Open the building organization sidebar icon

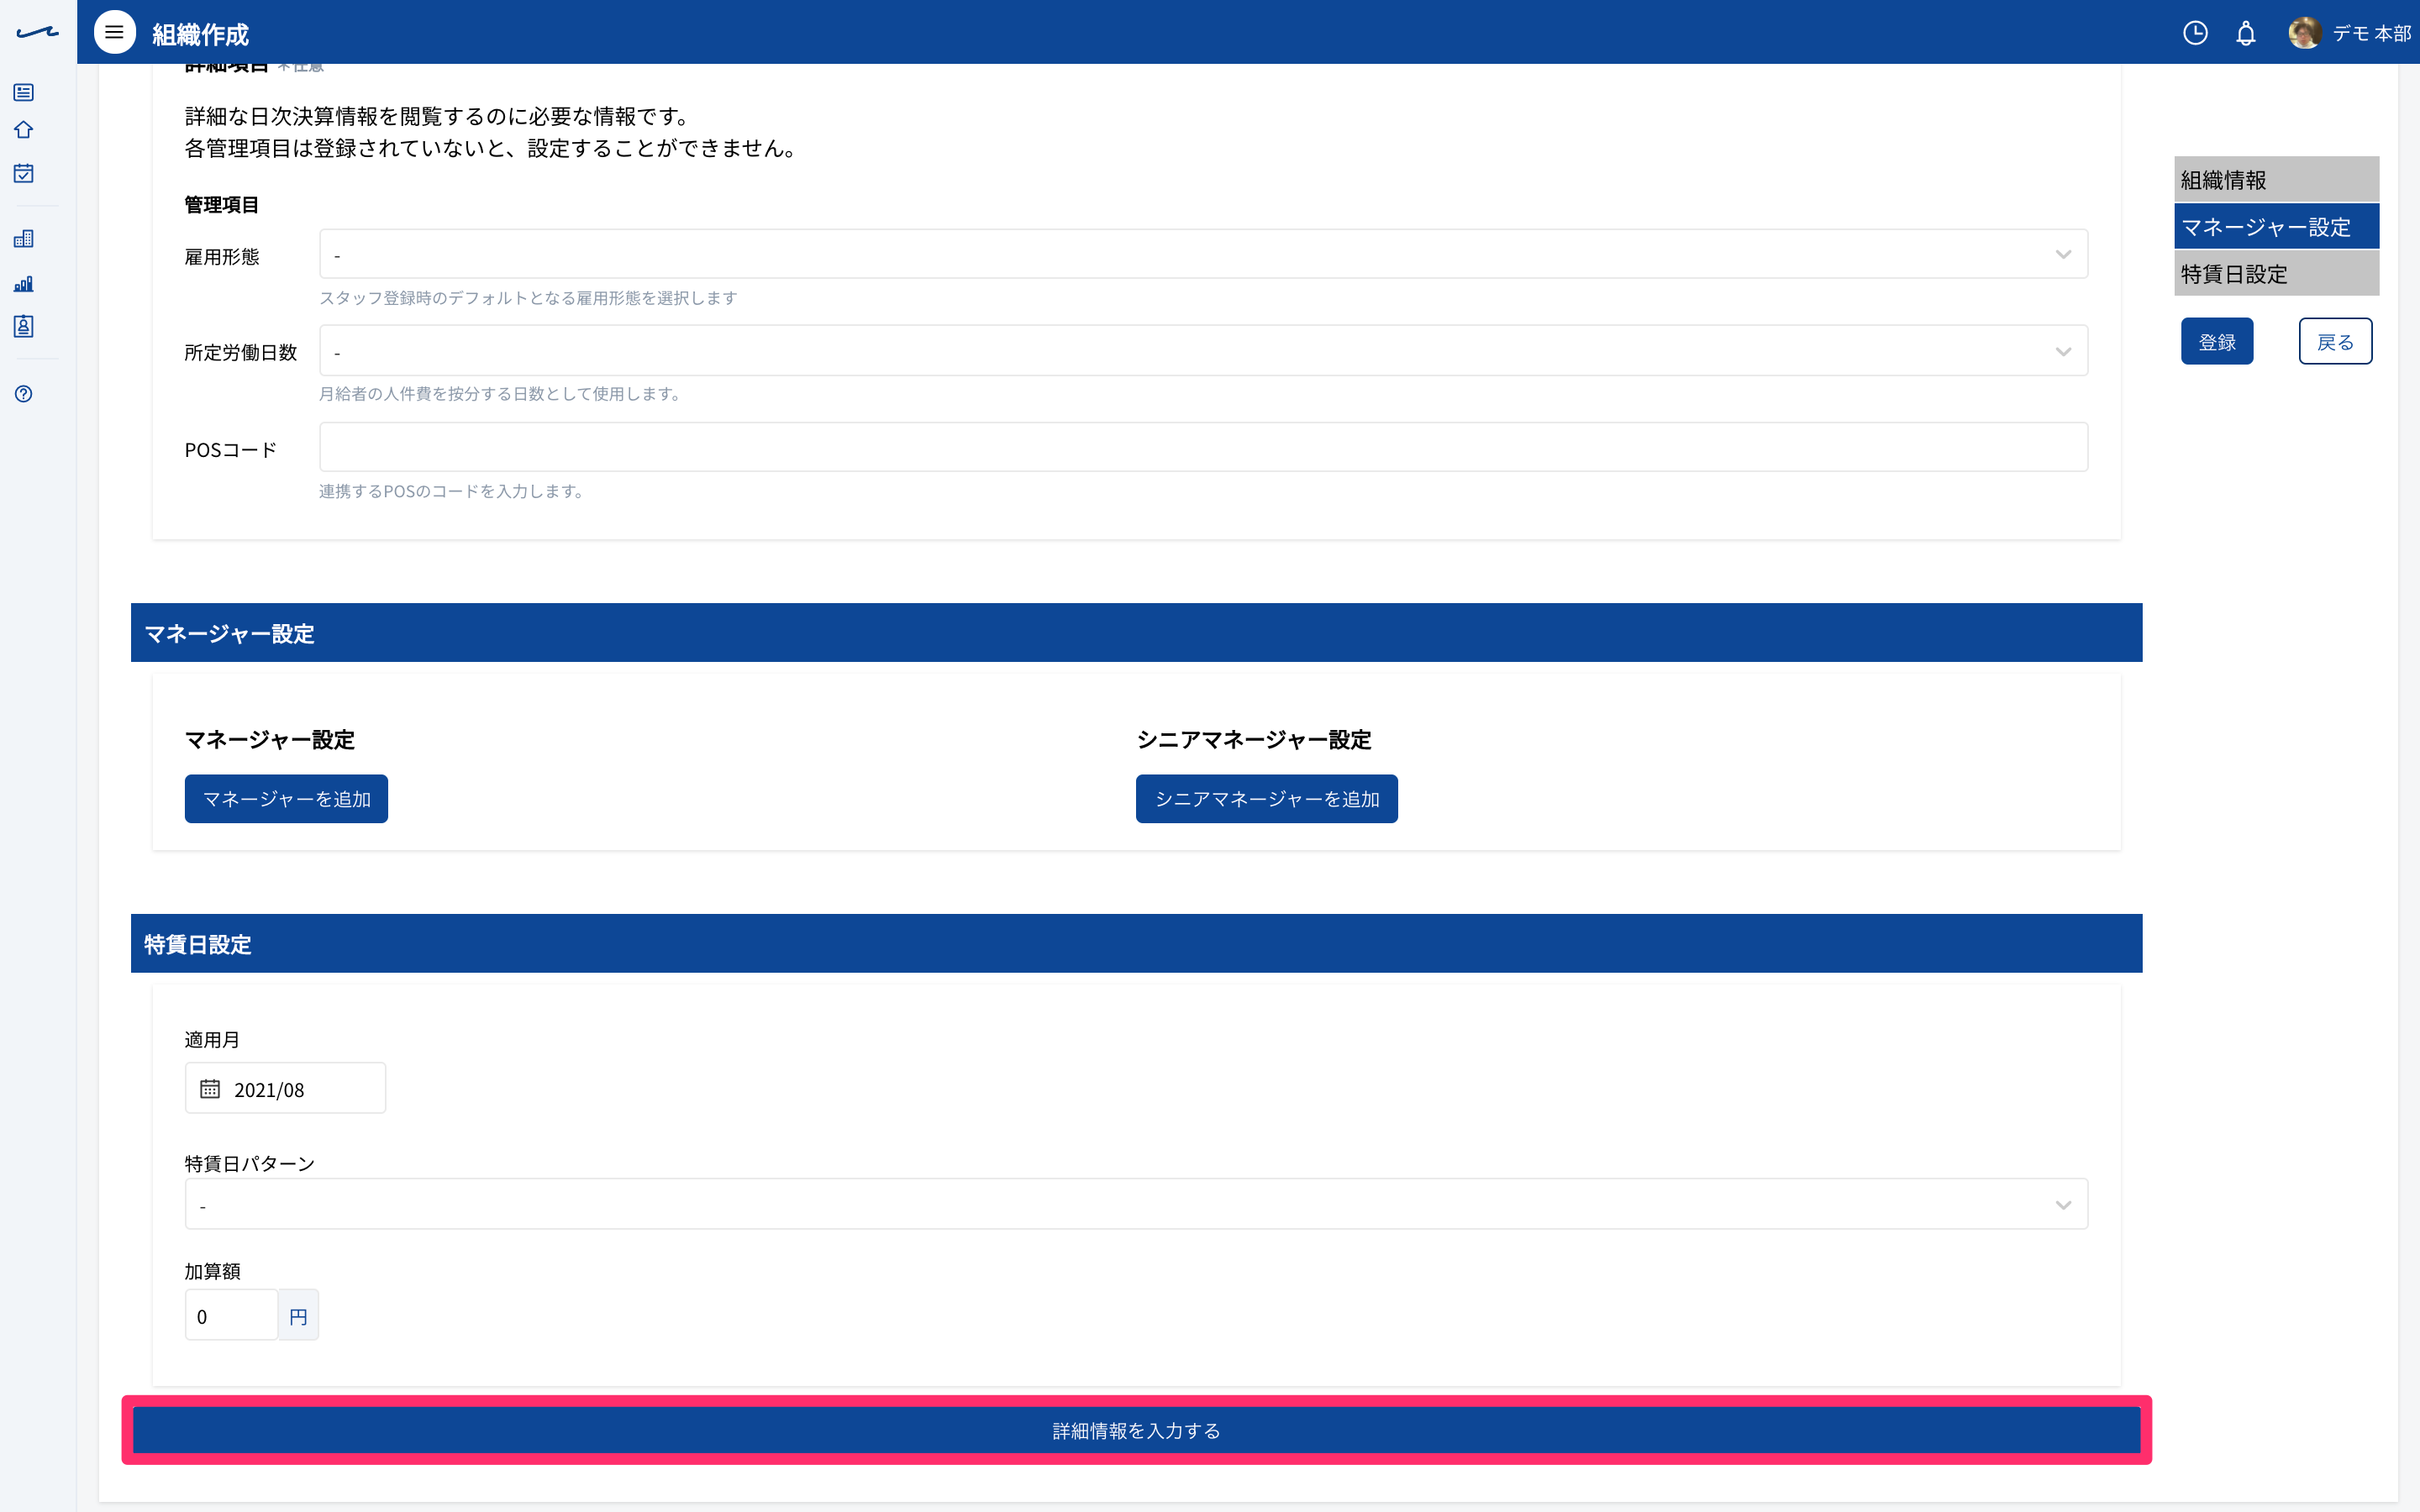click(x=24, y=239)
